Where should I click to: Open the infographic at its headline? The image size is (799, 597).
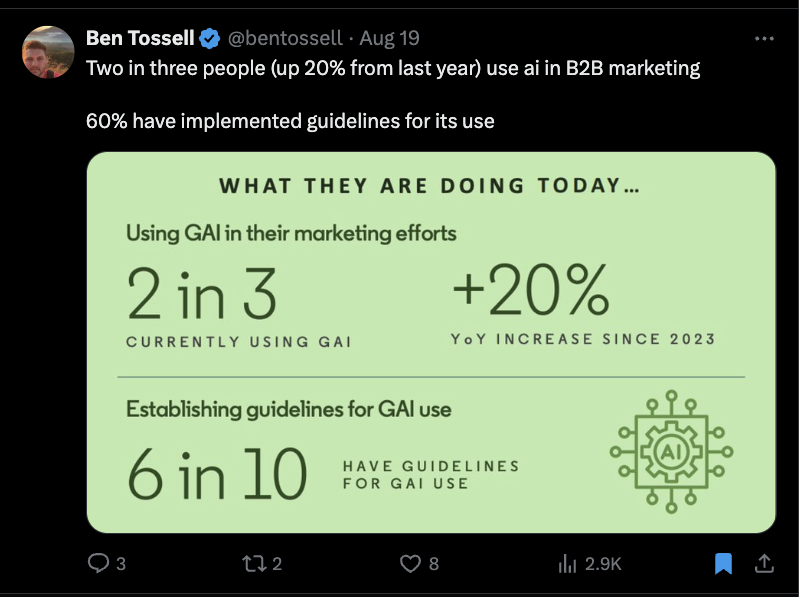click(x=429, y=185)
